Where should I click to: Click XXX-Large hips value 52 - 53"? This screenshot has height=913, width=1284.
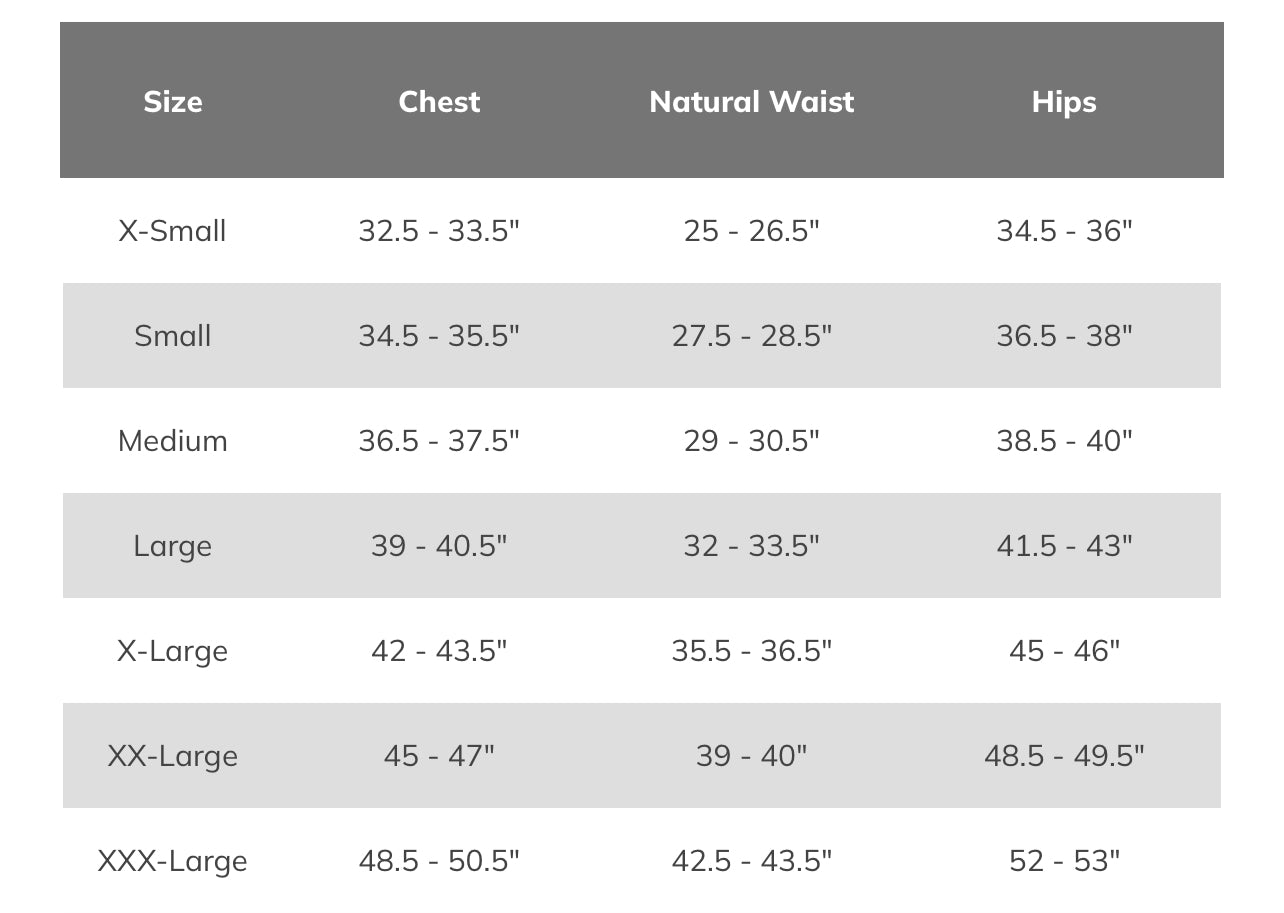[x=1064, y=861]
